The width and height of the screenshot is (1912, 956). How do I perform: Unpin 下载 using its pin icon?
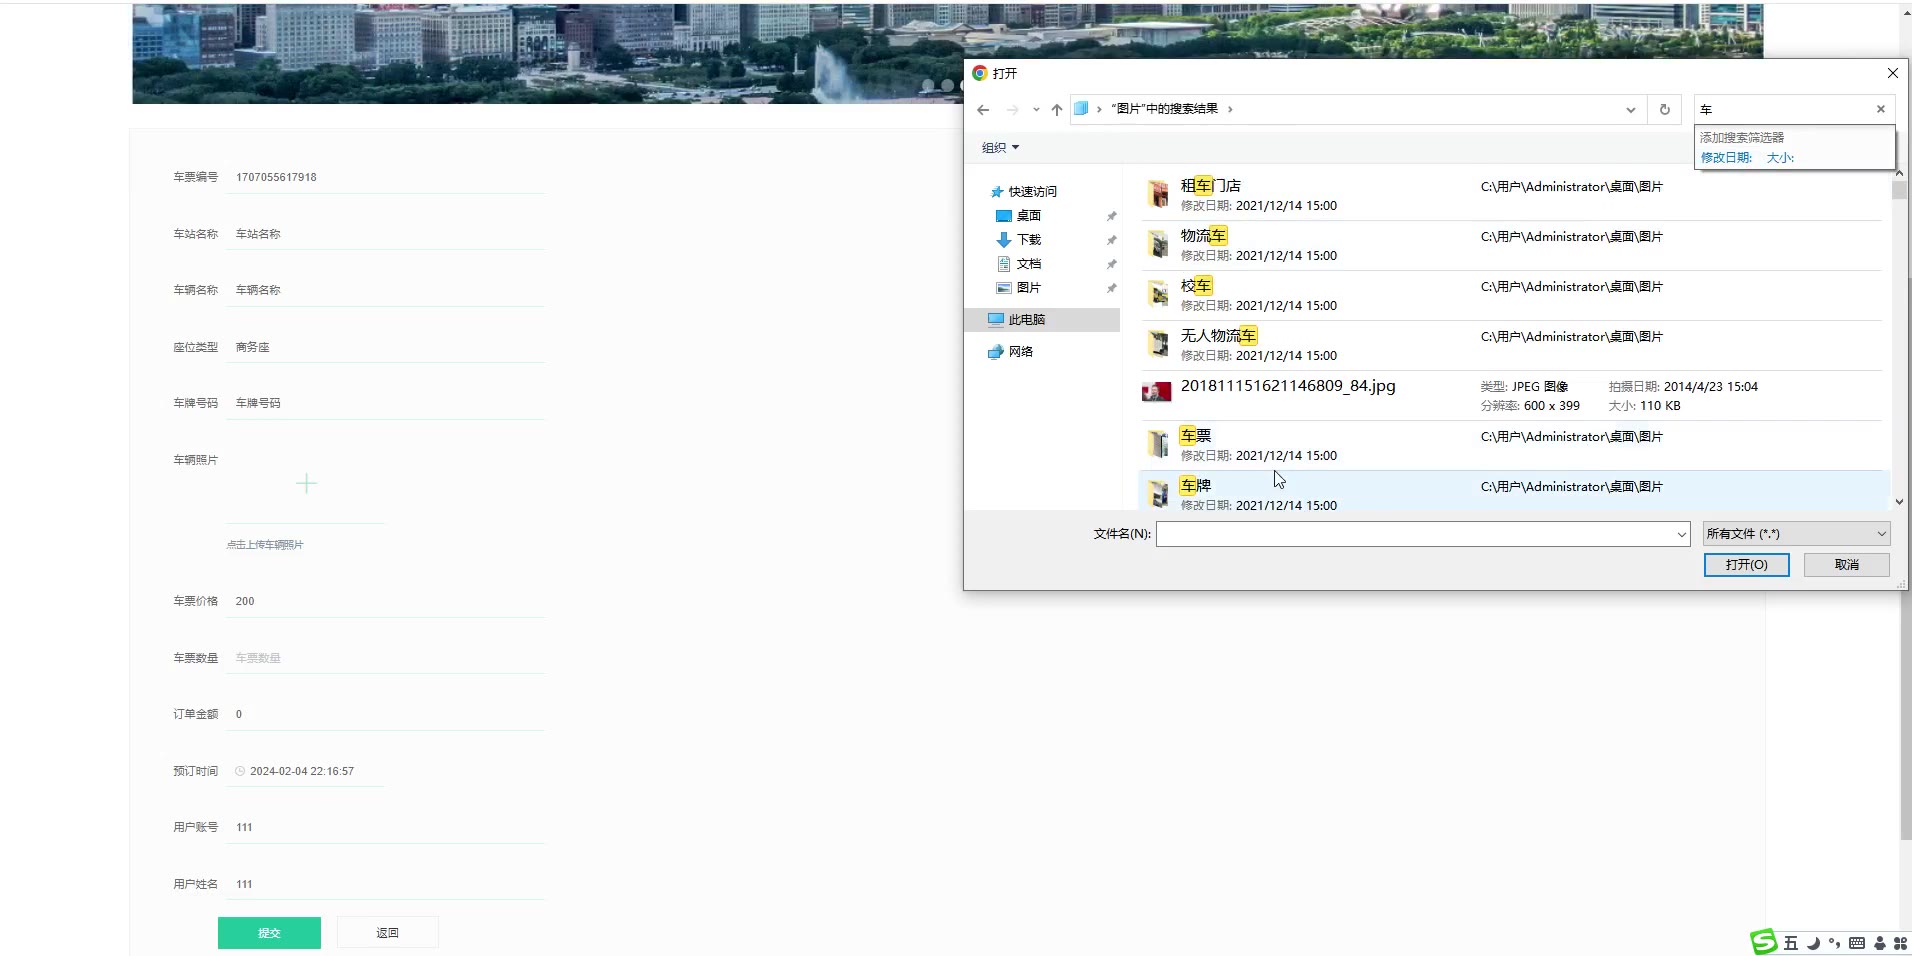click(1111, 240)
